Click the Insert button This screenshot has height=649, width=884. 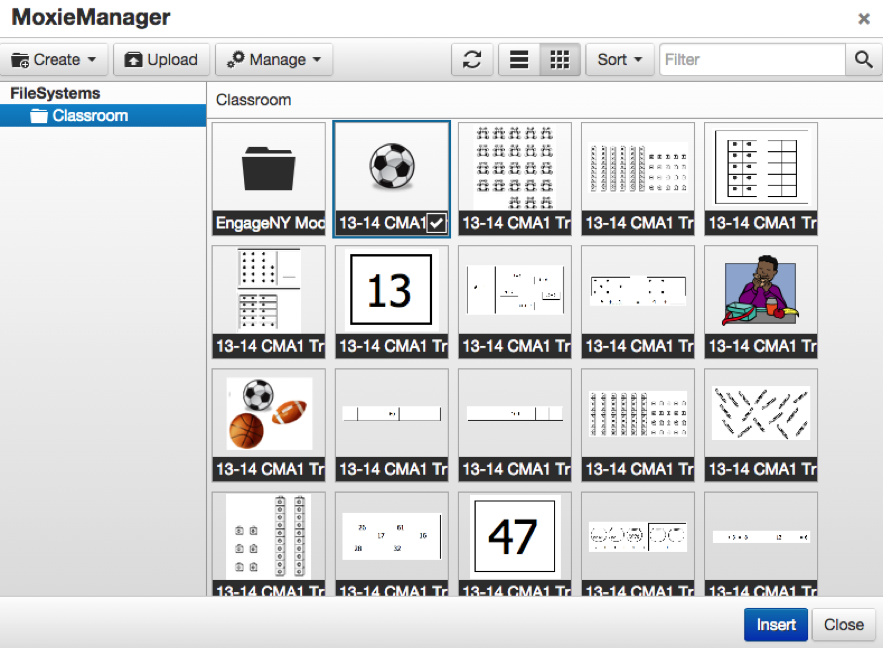775,624
